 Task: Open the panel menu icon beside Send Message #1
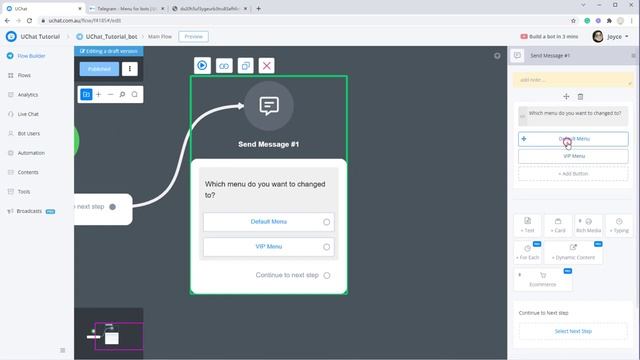(x=633, y=56)
